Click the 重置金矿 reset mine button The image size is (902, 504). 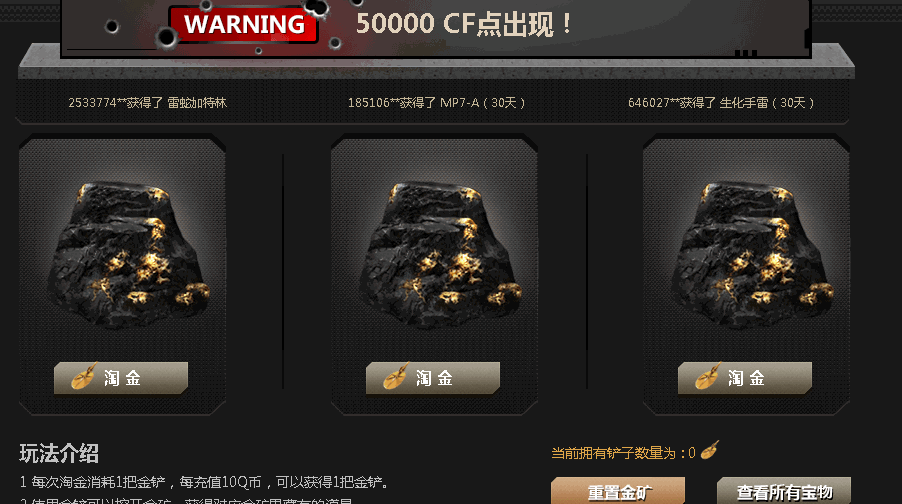(x=618, y=491)
